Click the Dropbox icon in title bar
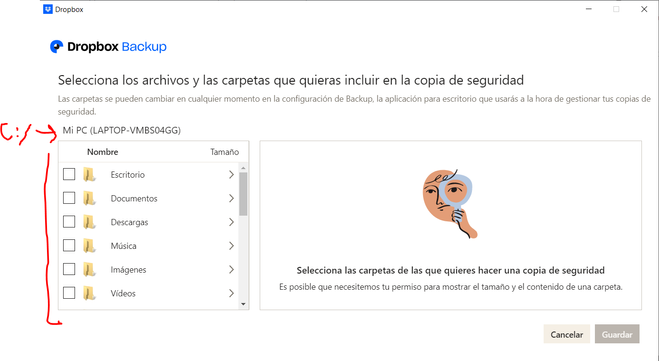This screenshot has height=361, width=659. tap(48, 9)
